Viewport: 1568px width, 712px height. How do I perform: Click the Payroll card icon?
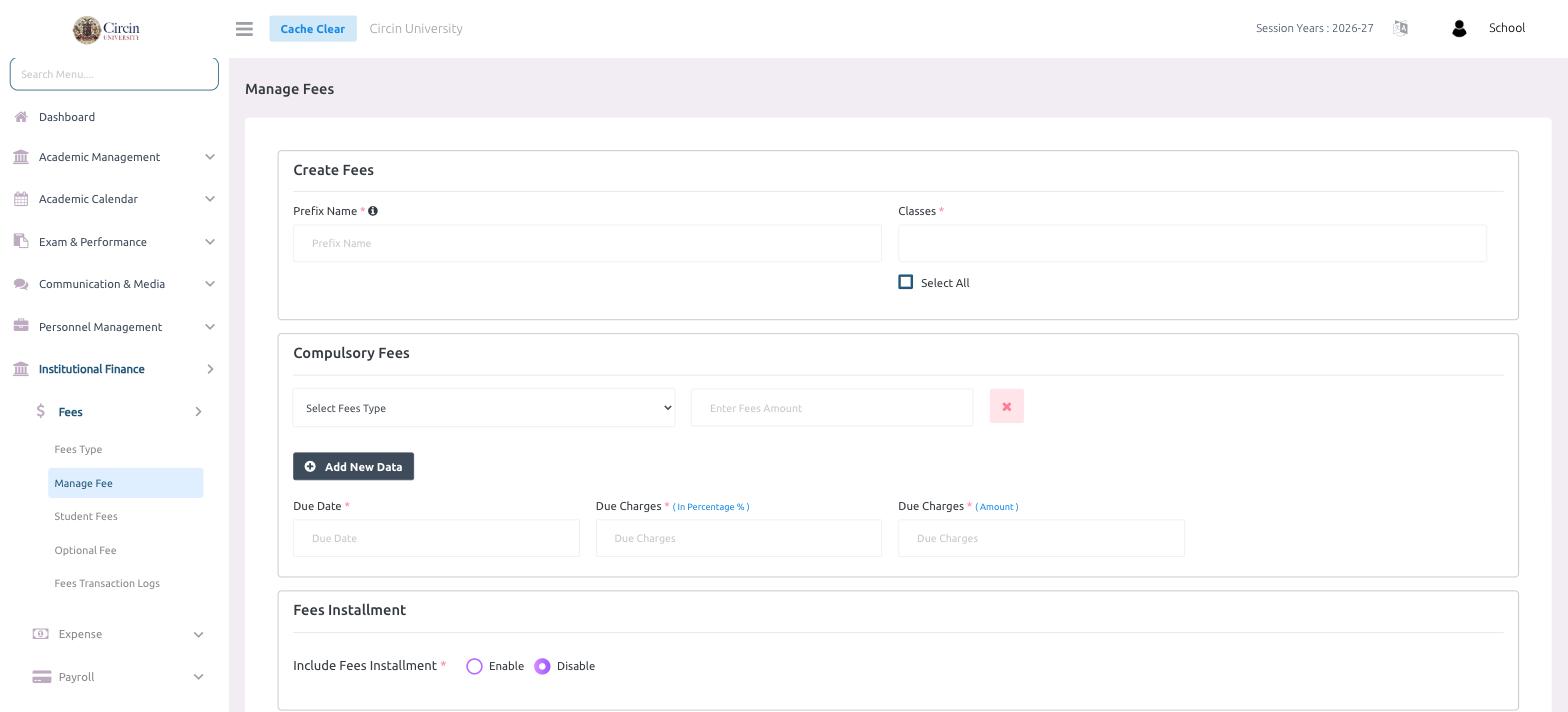tap(41, 677)
